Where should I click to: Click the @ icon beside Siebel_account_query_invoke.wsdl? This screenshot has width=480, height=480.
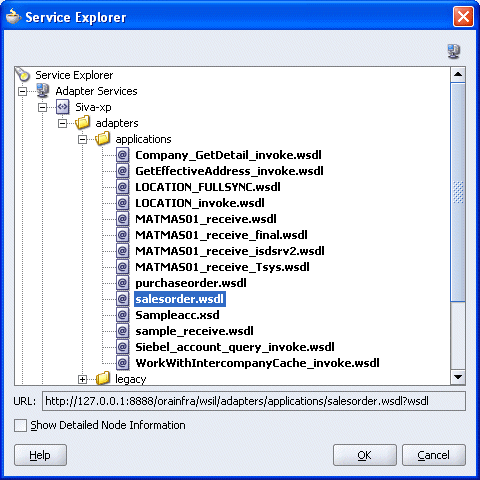coord(122,347)
